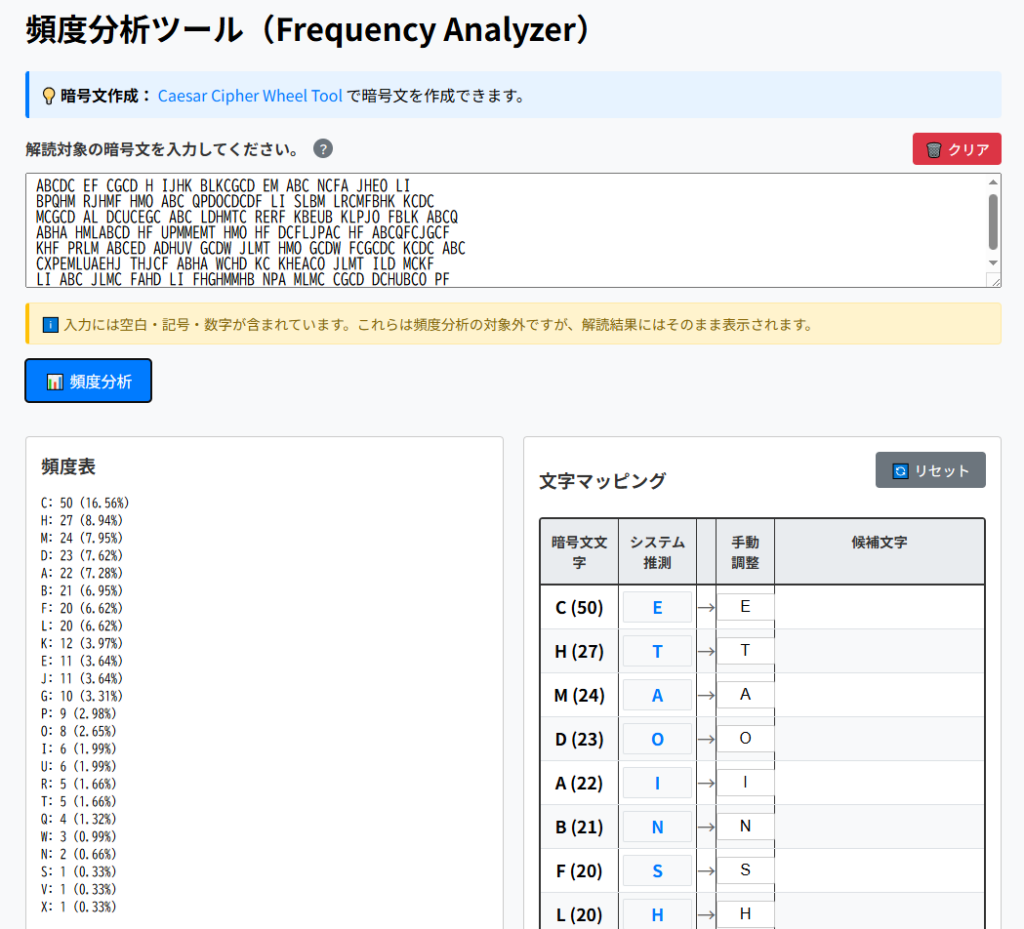The image size is (1024, 929).
Task: Open the Caesar Cipher Wheel Tool link
Action: point(250,96)
